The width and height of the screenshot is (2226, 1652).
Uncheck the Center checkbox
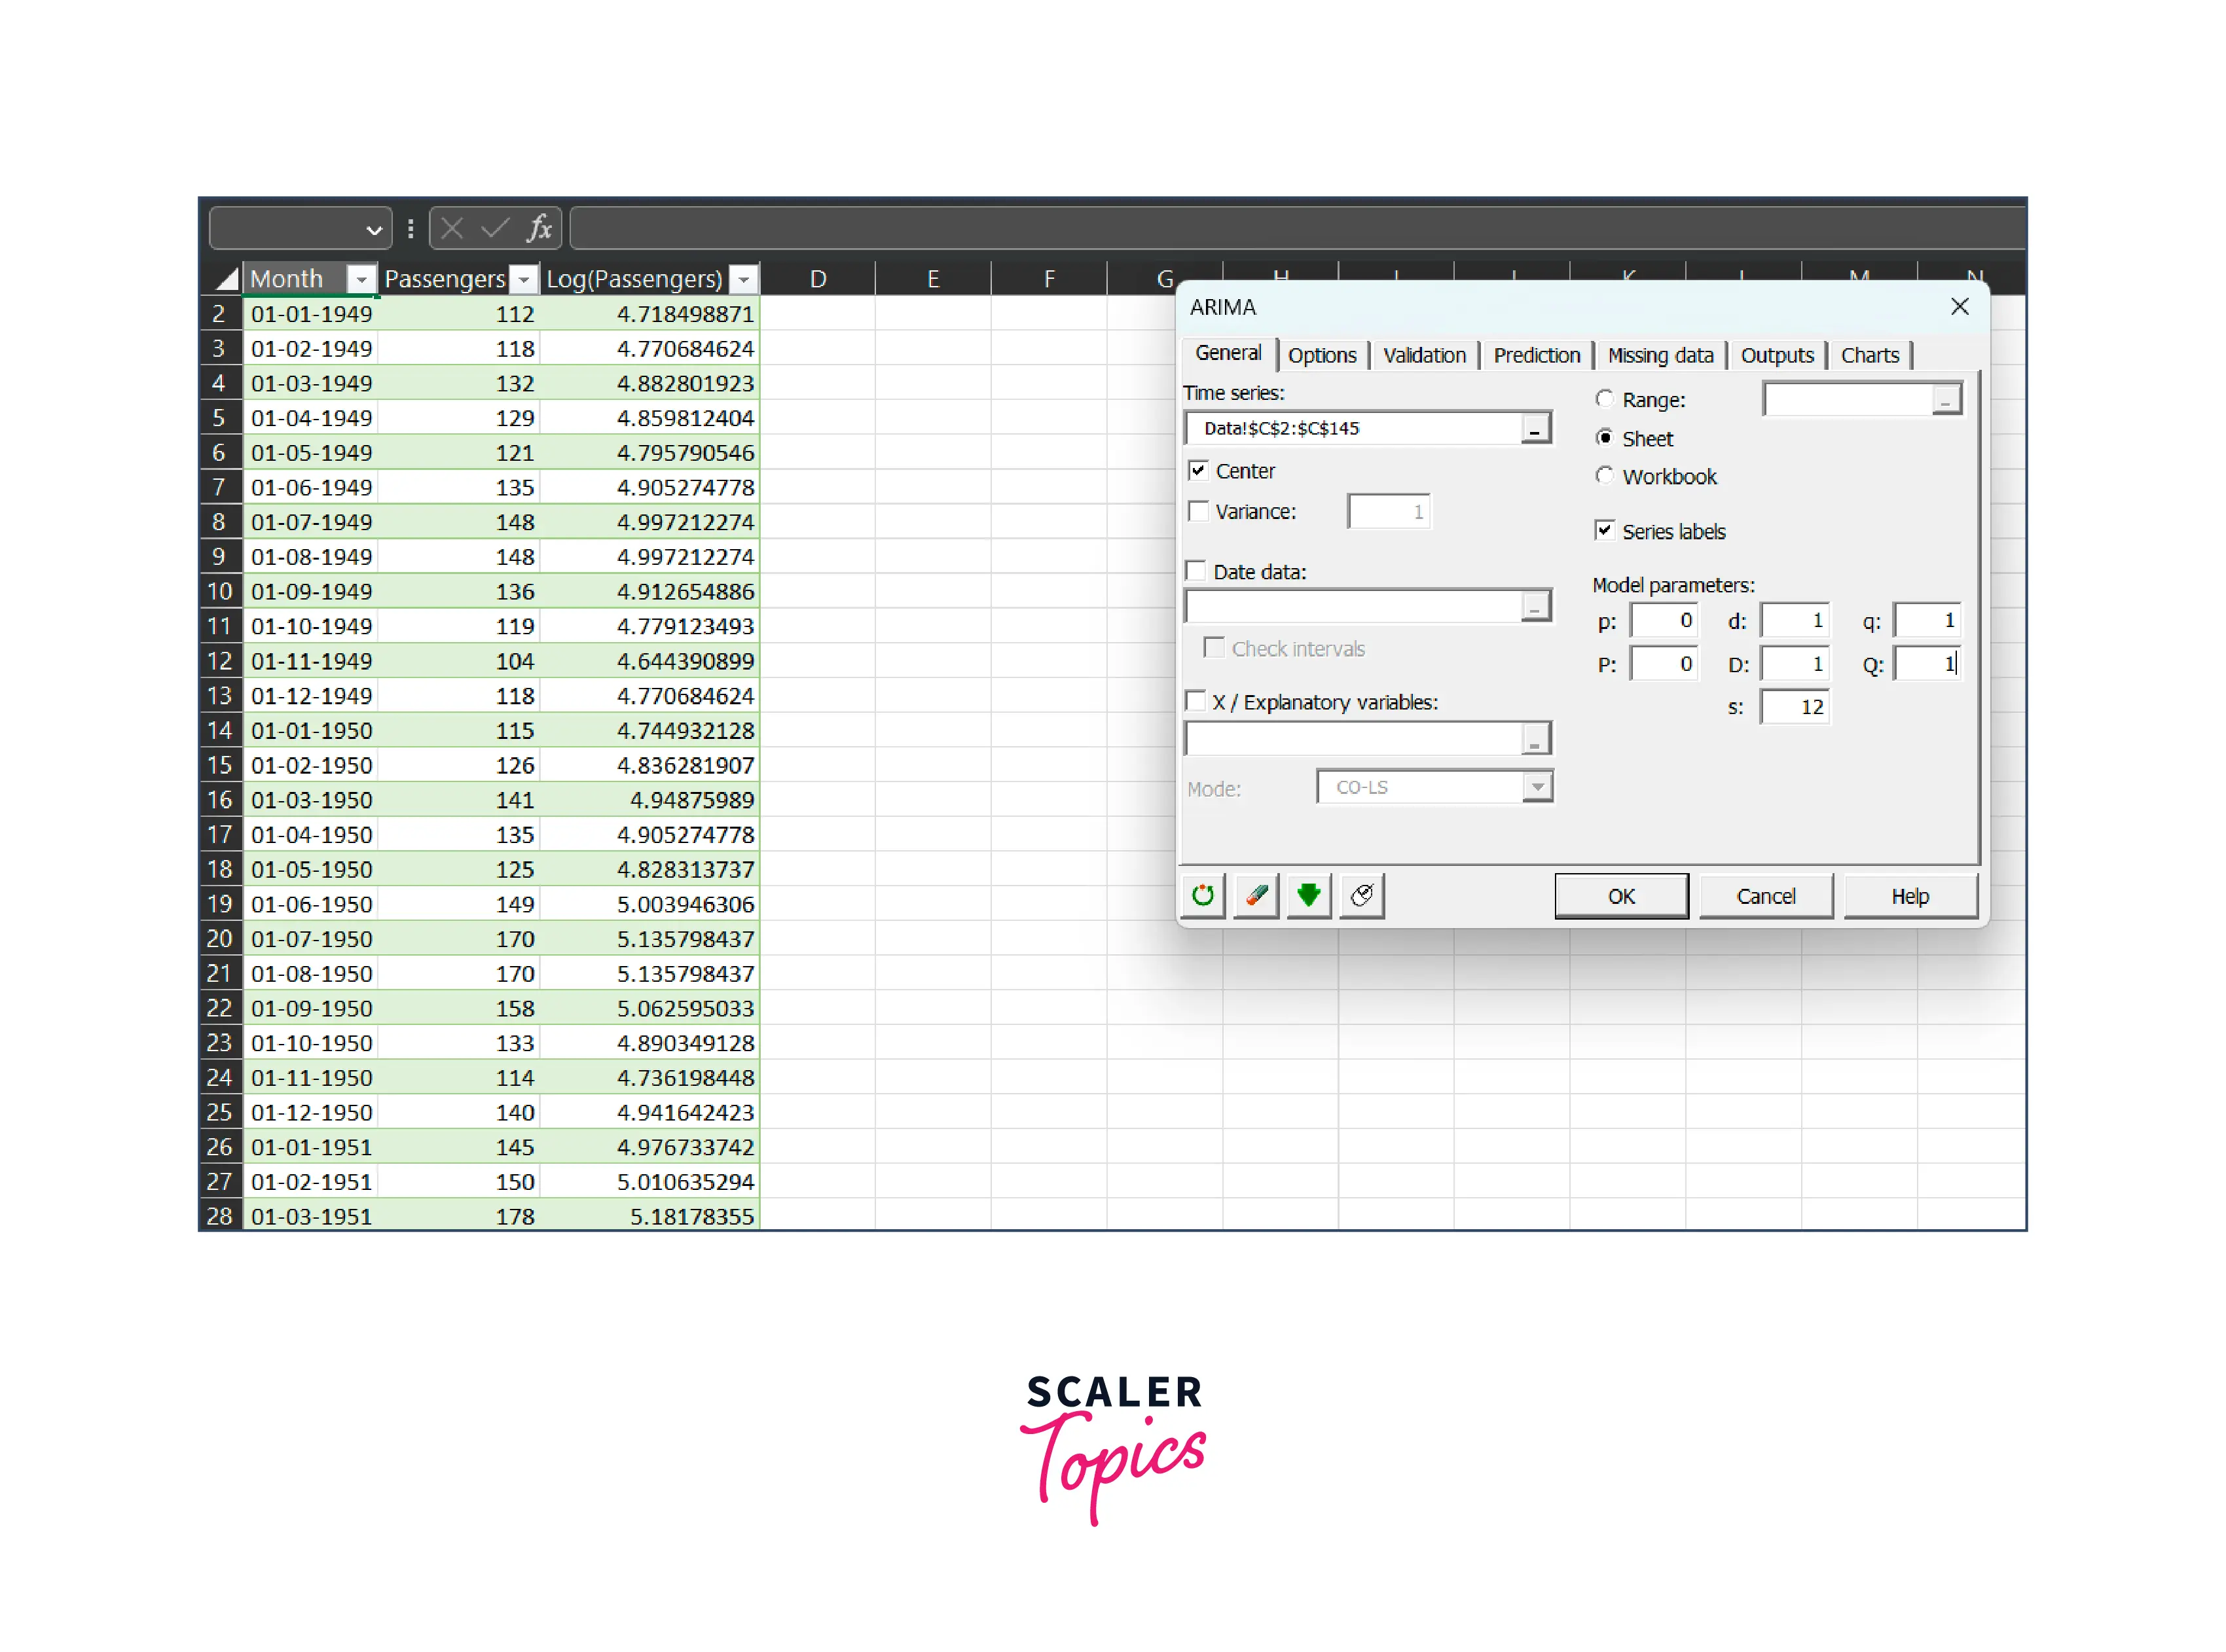pyautogui.click(x=1198, y=470)
